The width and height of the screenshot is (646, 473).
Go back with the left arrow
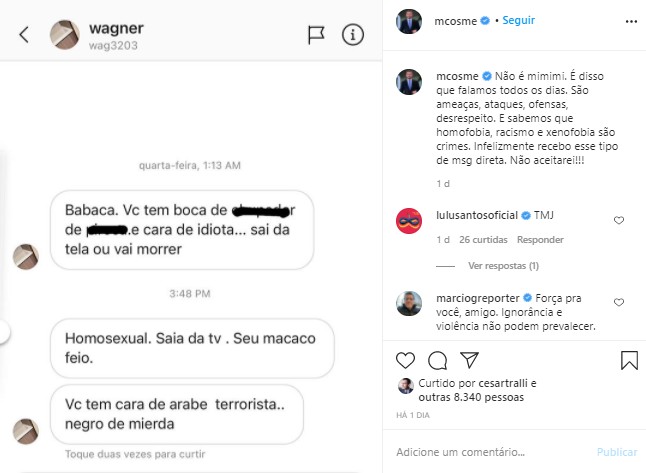pyautogui.click(x=24, y=35)
